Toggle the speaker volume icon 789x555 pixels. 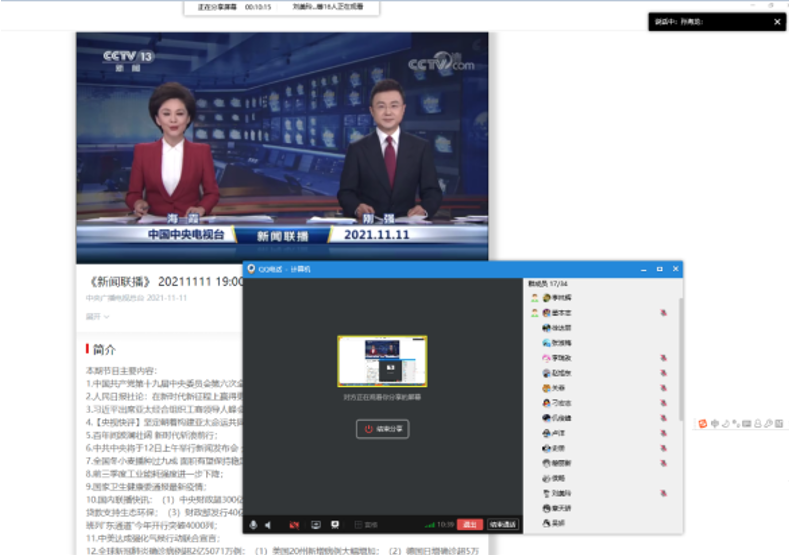coord(268,524)
